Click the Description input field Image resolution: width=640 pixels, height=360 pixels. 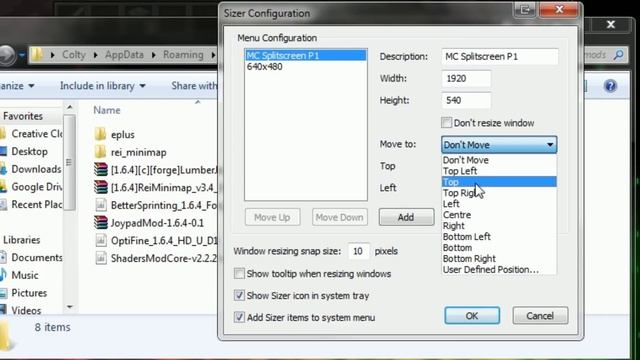pos(500,57)
